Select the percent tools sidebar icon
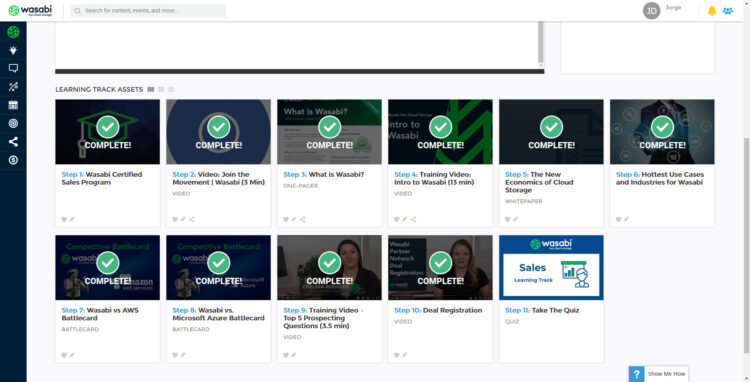 [13, 87]
